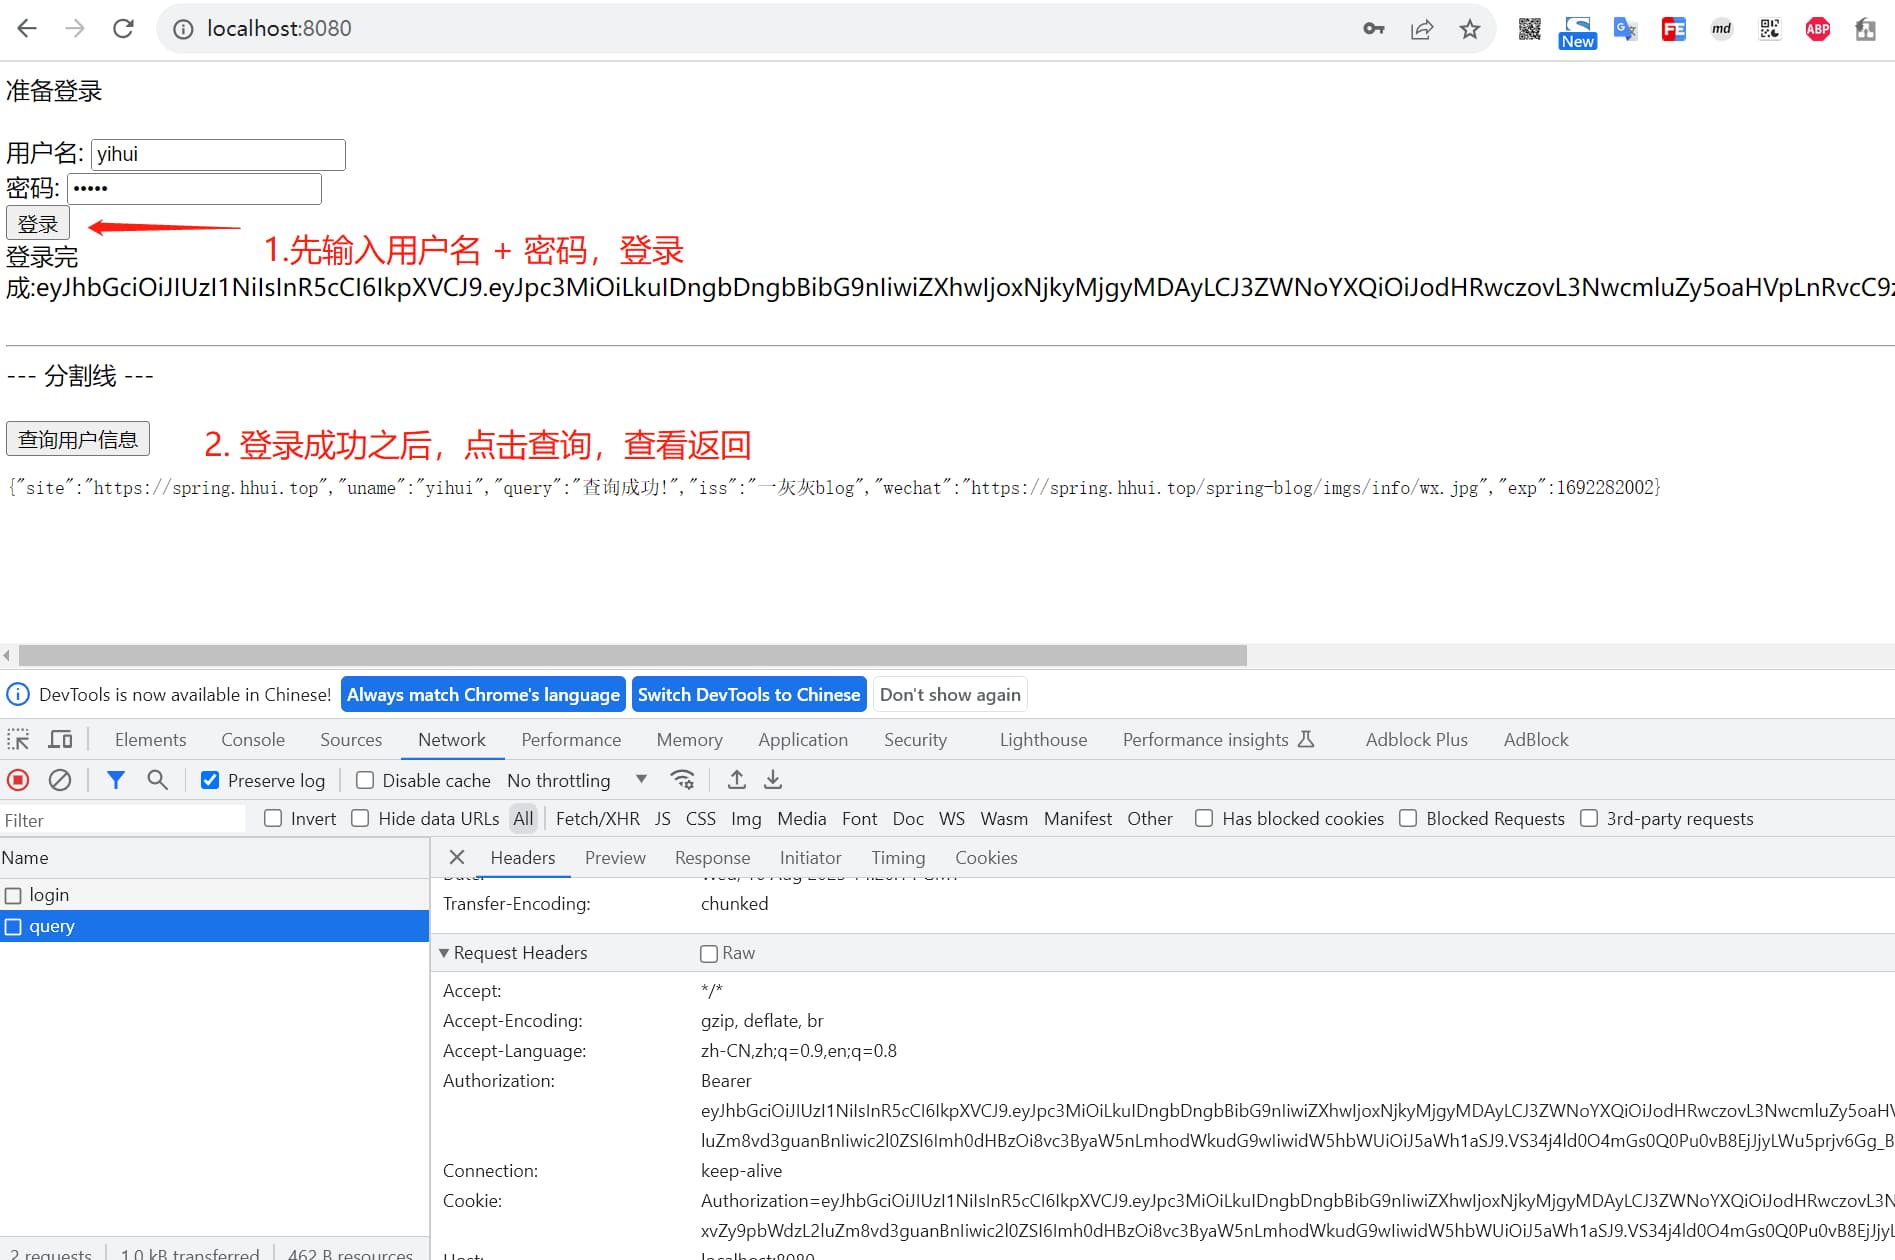Click the export HAR download icon

coord(773,780)
